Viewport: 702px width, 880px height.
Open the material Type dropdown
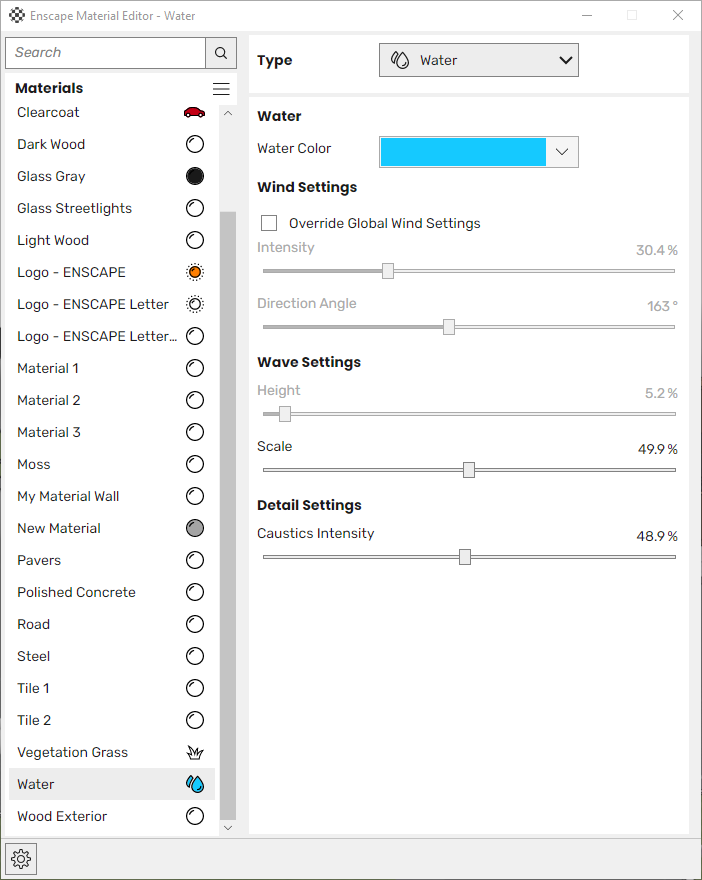[479, 60]
